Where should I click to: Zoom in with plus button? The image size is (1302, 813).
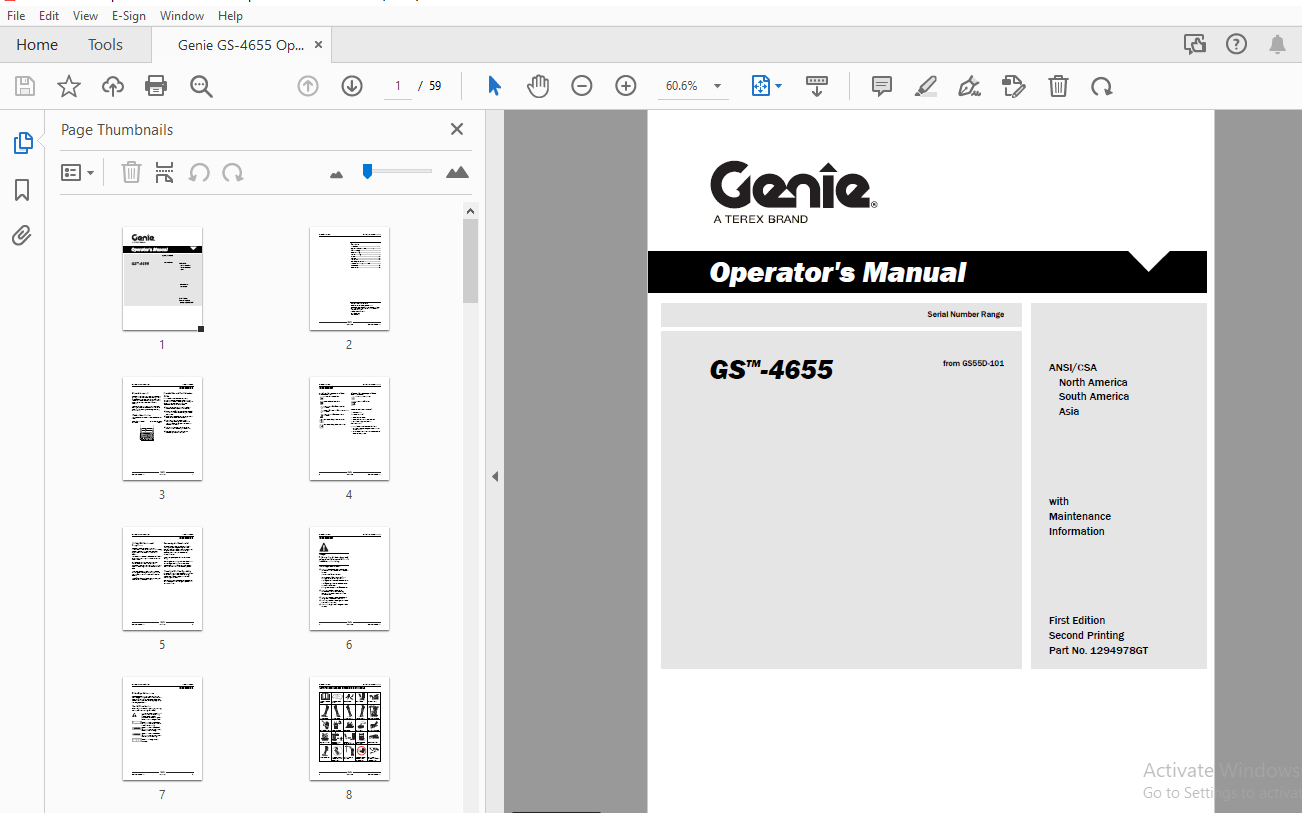pyautogui.click(x=626, y=86)
